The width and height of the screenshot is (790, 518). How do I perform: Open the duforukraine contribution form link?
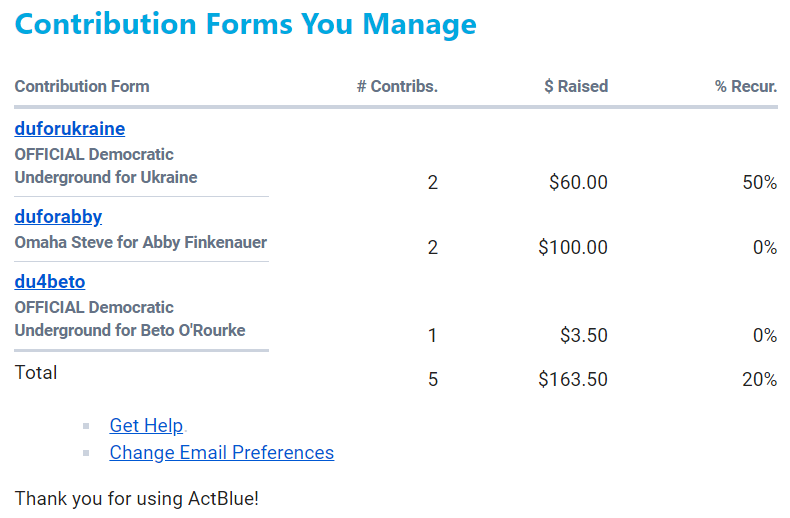(70, 129)
